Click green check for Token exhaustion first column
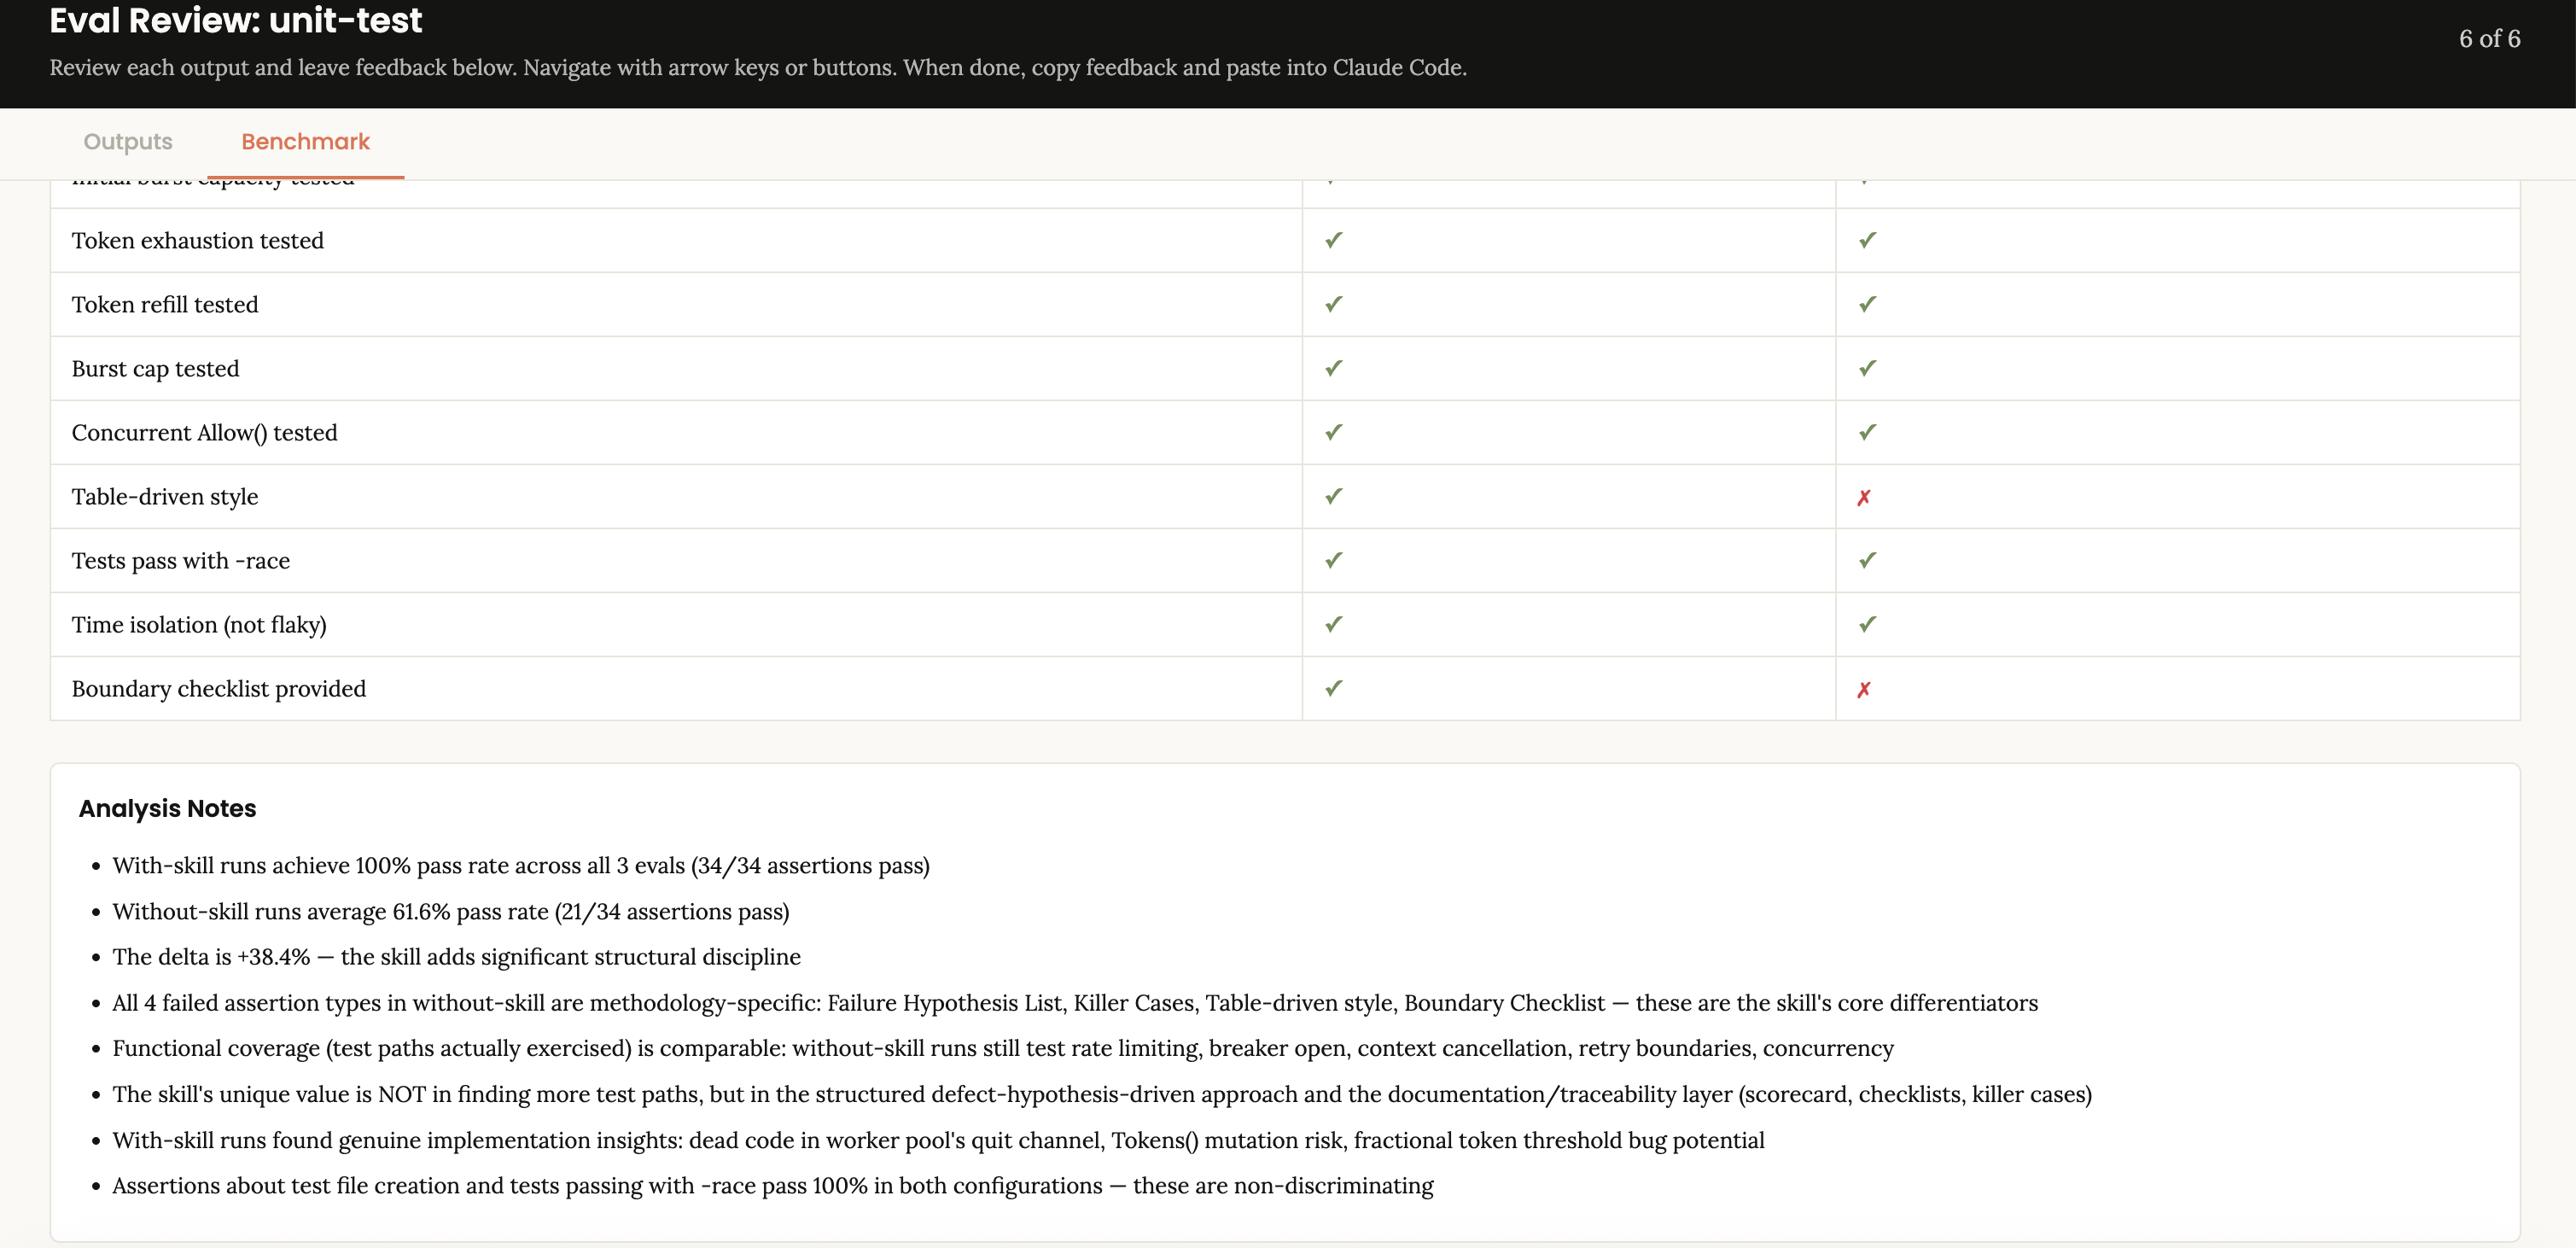Viewport: 2576px width, 1248px height. click(1333, 240)
